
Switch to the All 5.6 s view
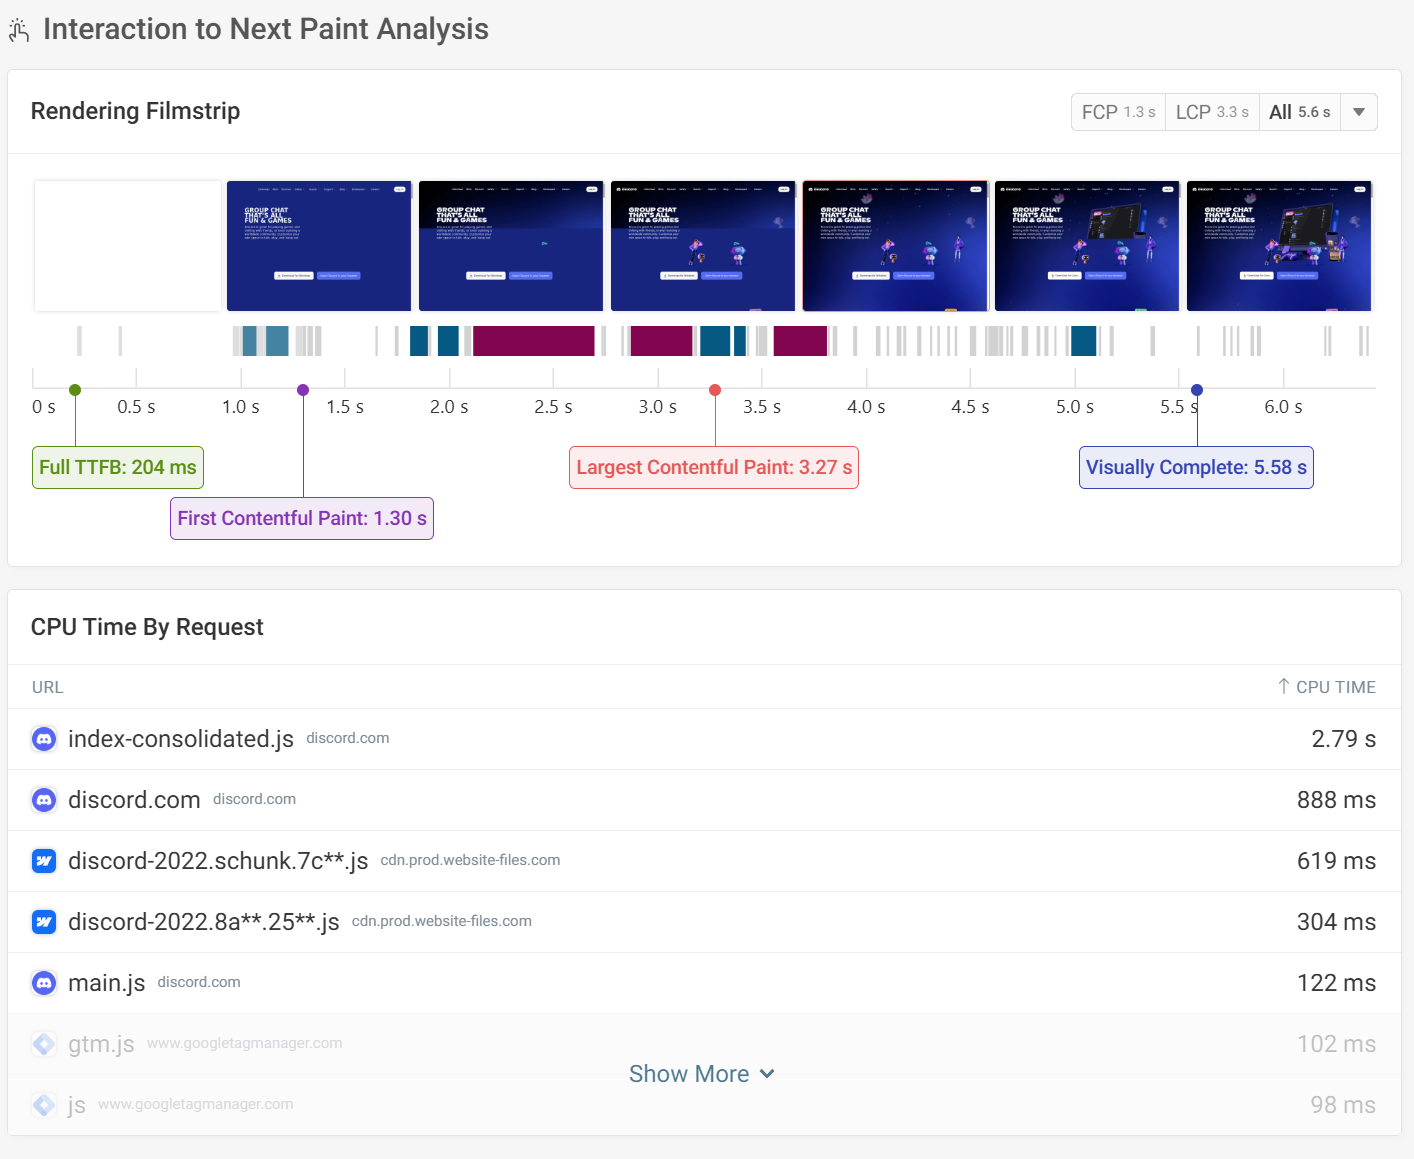coord(1299,112)
